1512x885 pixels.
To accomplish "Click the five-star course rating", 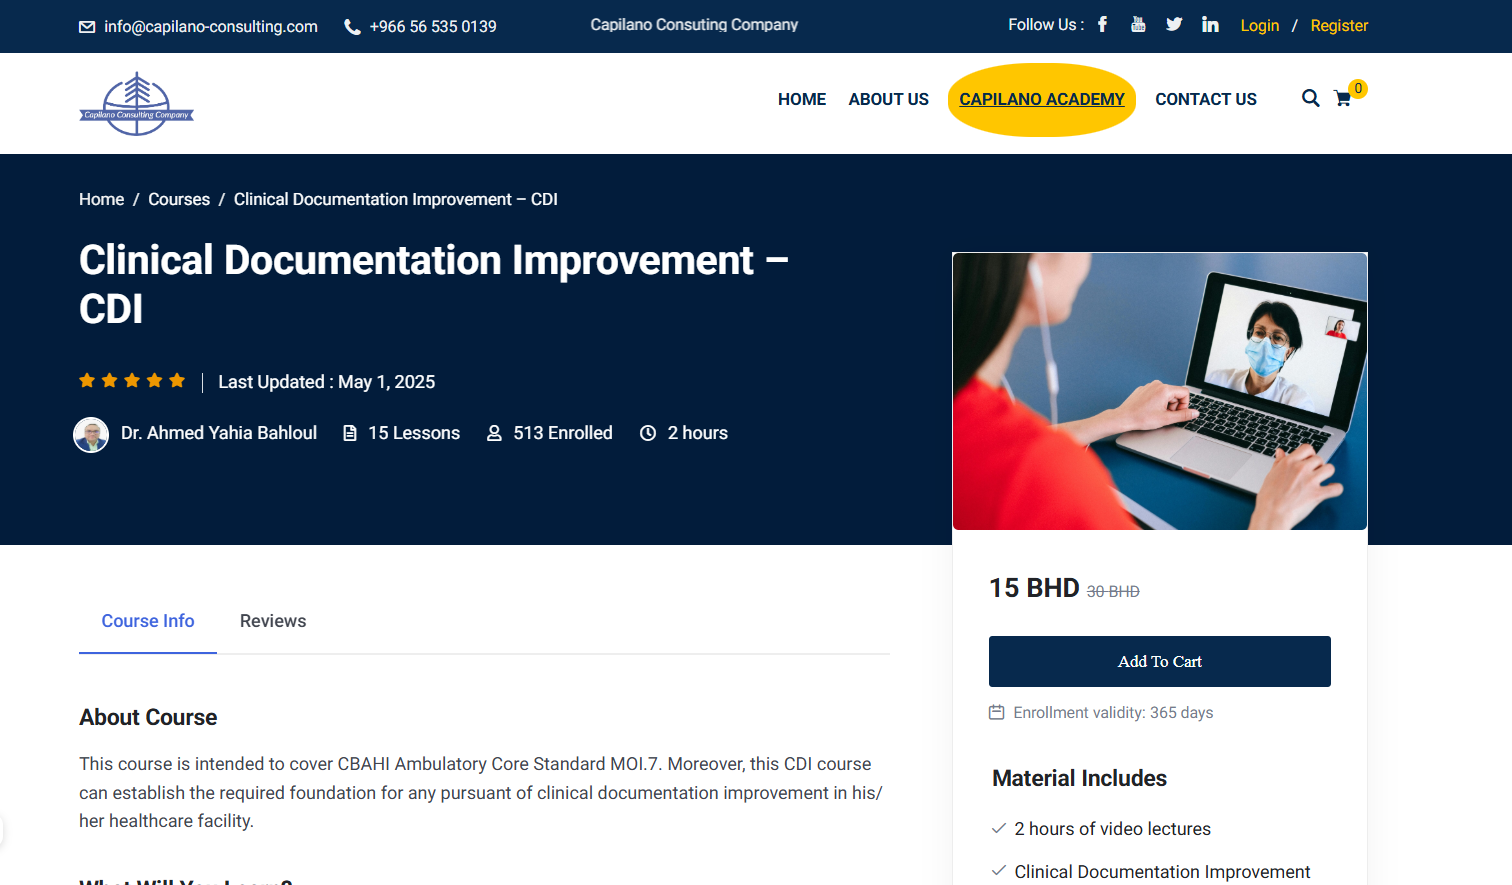I will (132, 381).
